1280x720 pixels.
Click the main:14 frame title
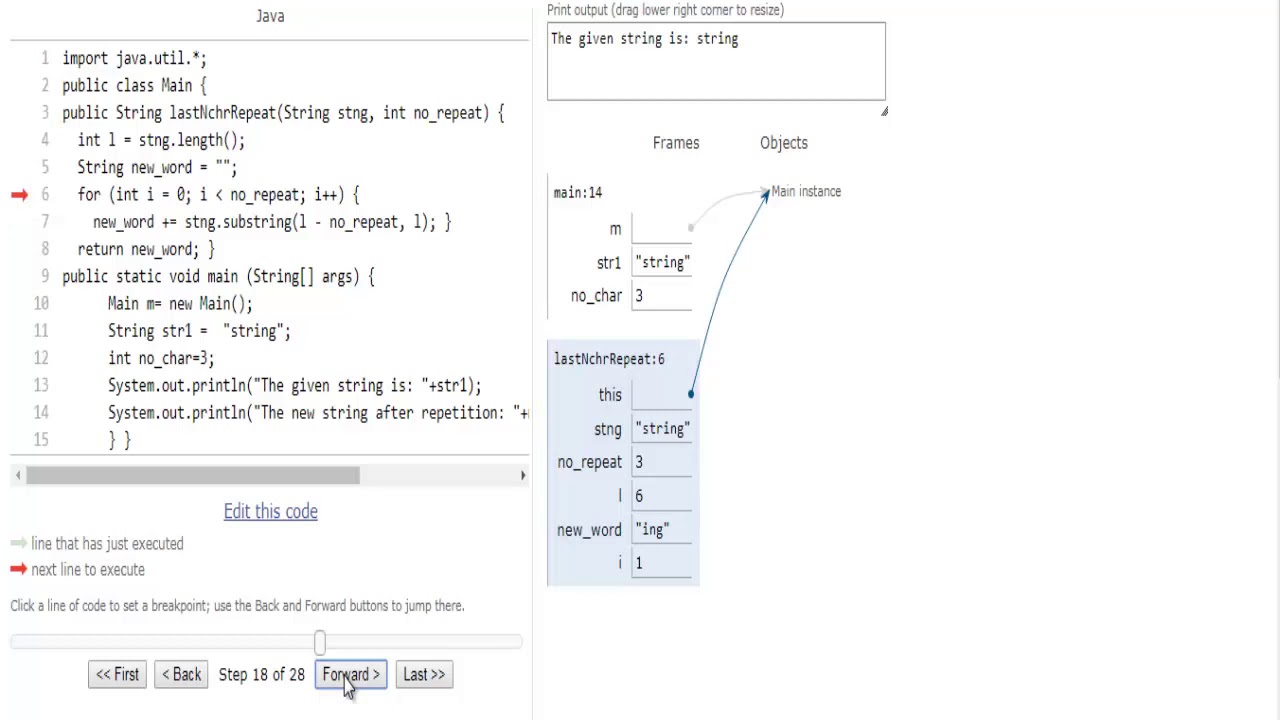point(578,192)
